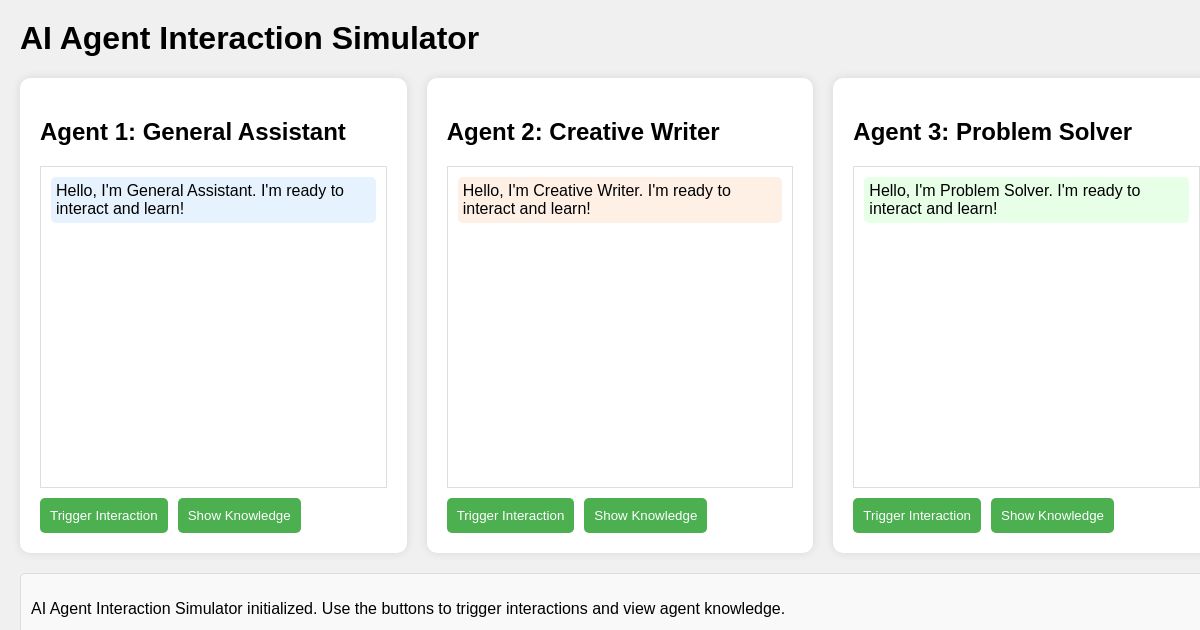
Task: Select Creative Writer's greeting message bubble
Action: (619, 200)
